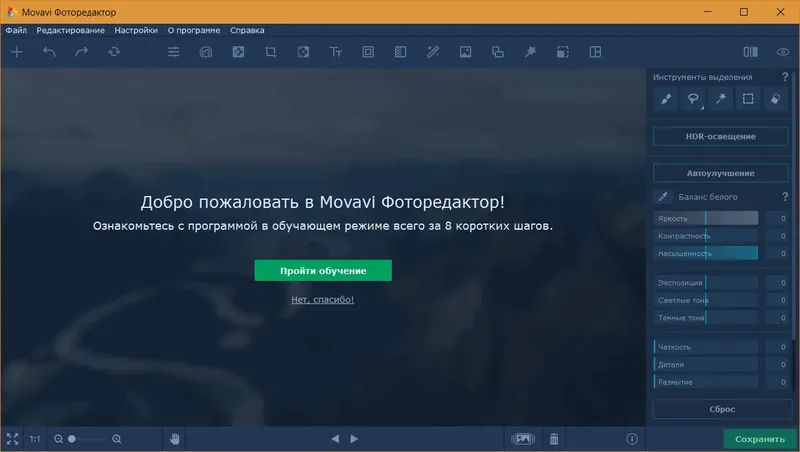The width and height of the screenshot is (800, 452).
Task: Go to next photo arrow
Action: (354, 439)
